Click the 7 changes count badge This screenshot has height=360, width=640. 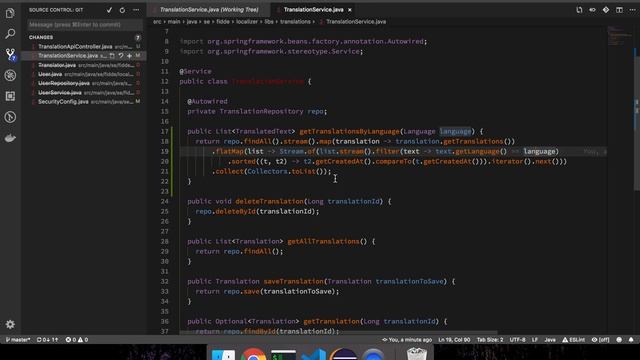(x=138, y=38)
